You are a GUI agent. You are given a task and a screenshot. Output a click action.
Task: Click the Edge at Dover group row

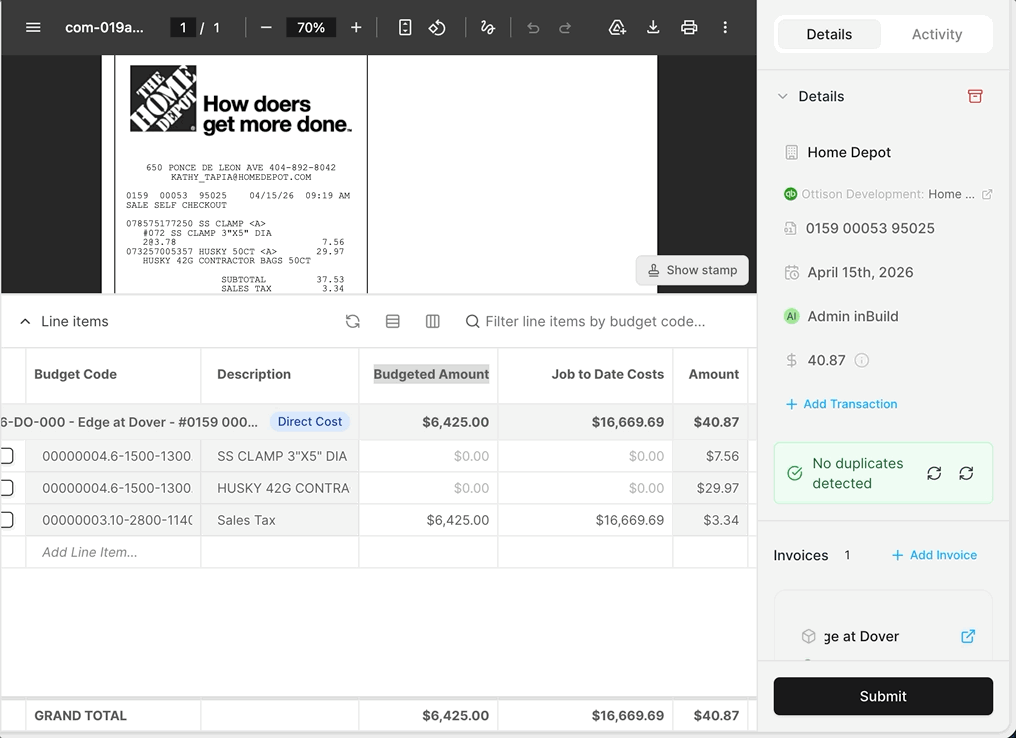pyautogui.click(x=378, y=422)
